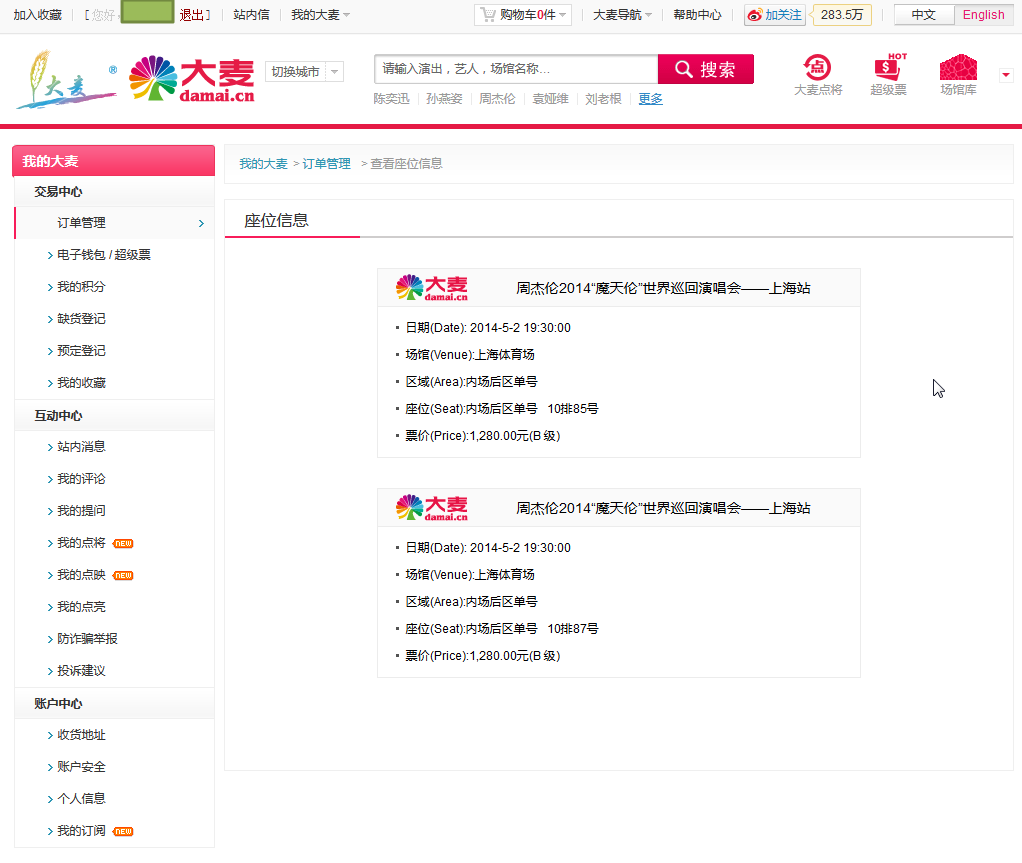Viewport: 1022px width, 863px height.
Task: Click 孙燕姿 hot search keyword
Action: [445, 98]
